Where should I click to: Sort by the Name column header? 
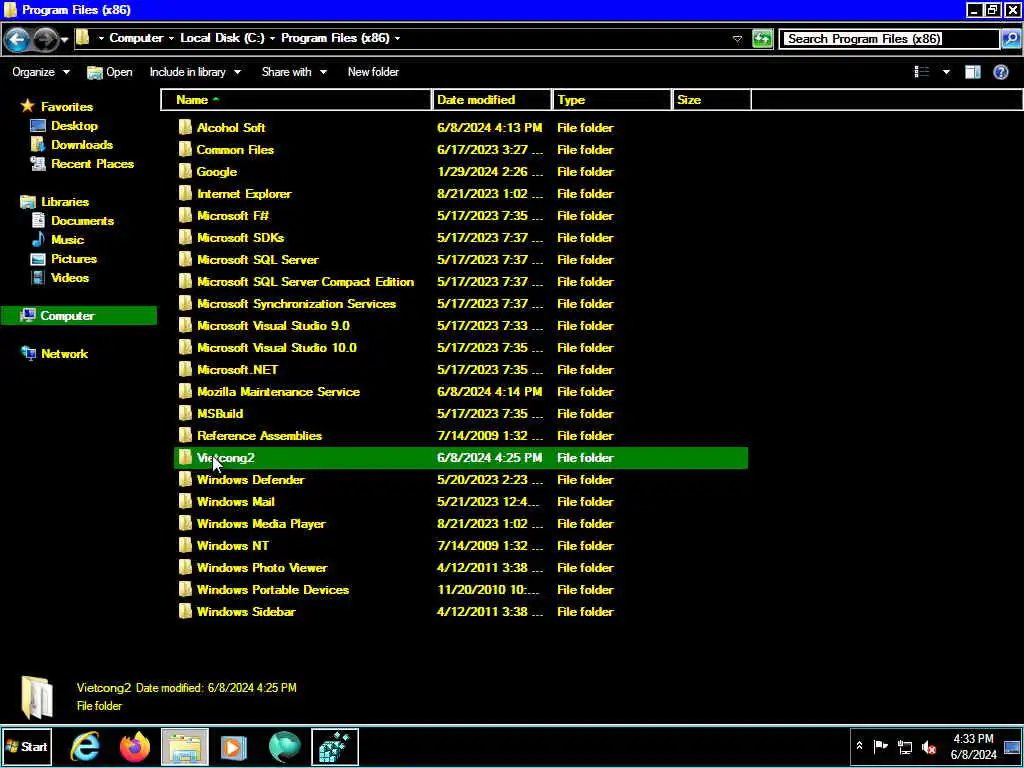[x=296, y=100]
